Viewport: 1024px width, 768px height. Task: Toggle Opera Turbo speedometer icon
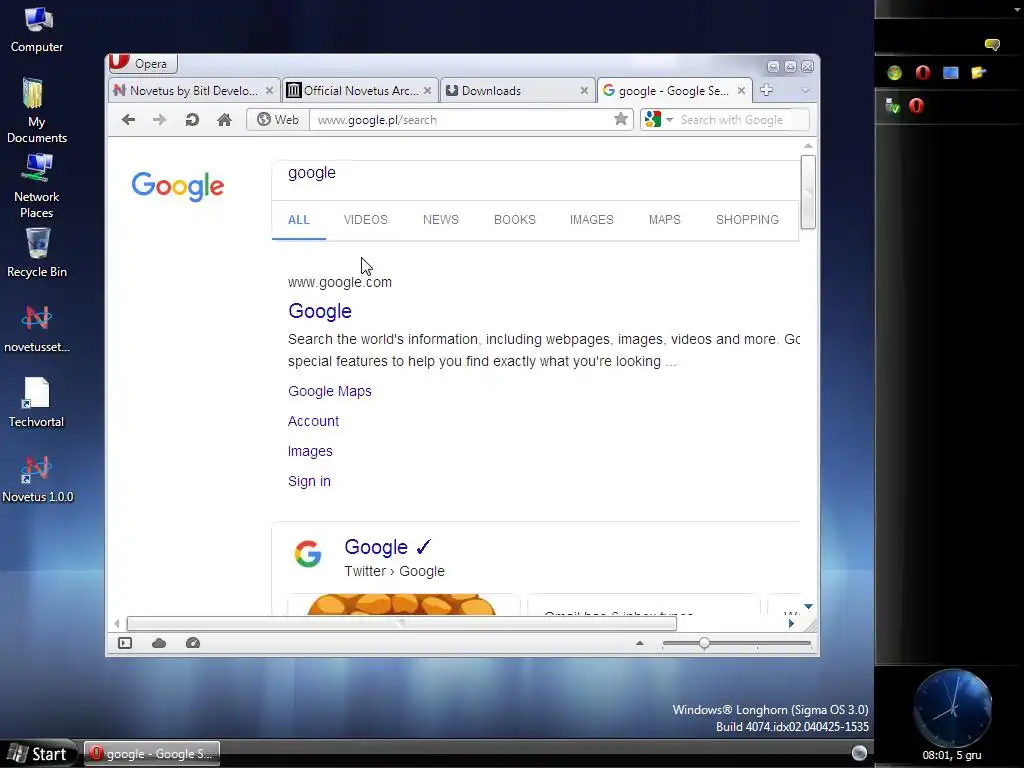193,643
